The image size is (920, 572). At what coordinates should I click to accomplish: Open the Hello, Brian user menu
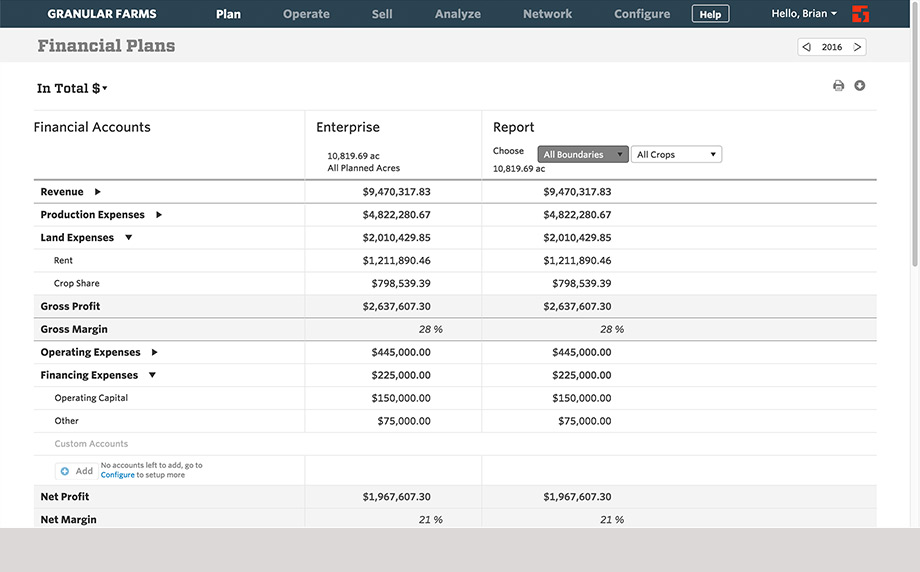pyautogui.click(x=804, y=14)
